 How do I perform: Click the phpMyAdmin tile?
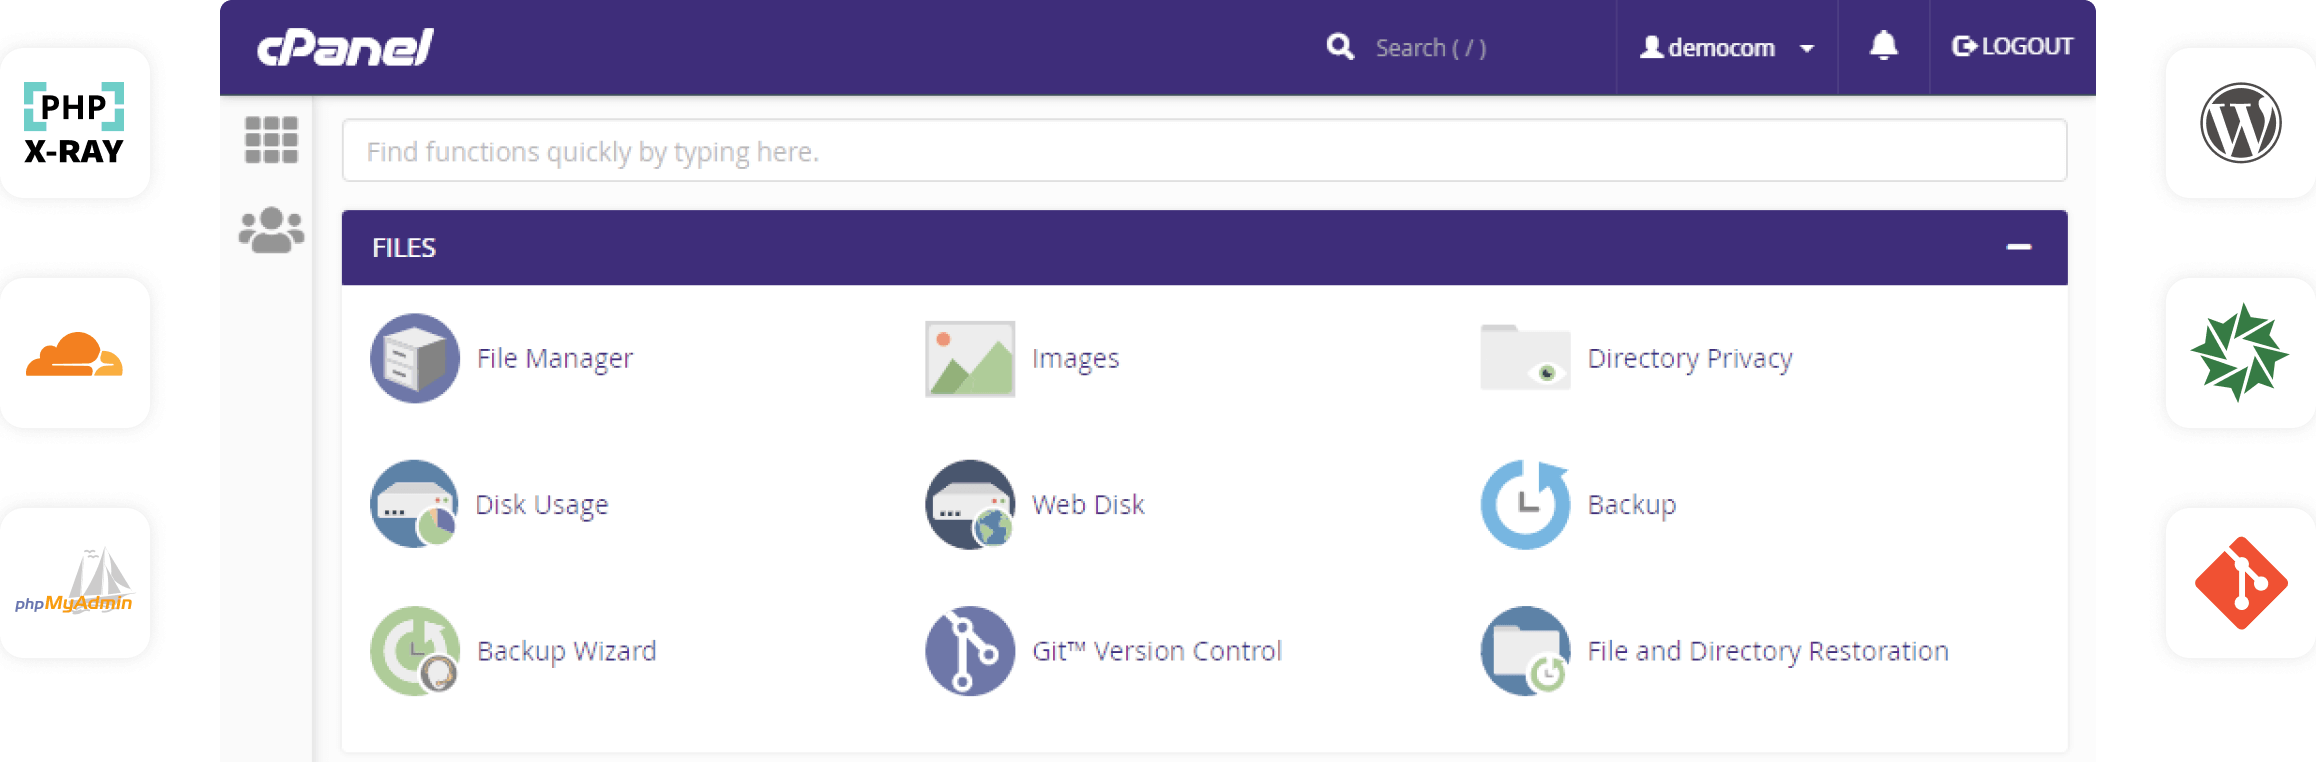click(75, 583)
